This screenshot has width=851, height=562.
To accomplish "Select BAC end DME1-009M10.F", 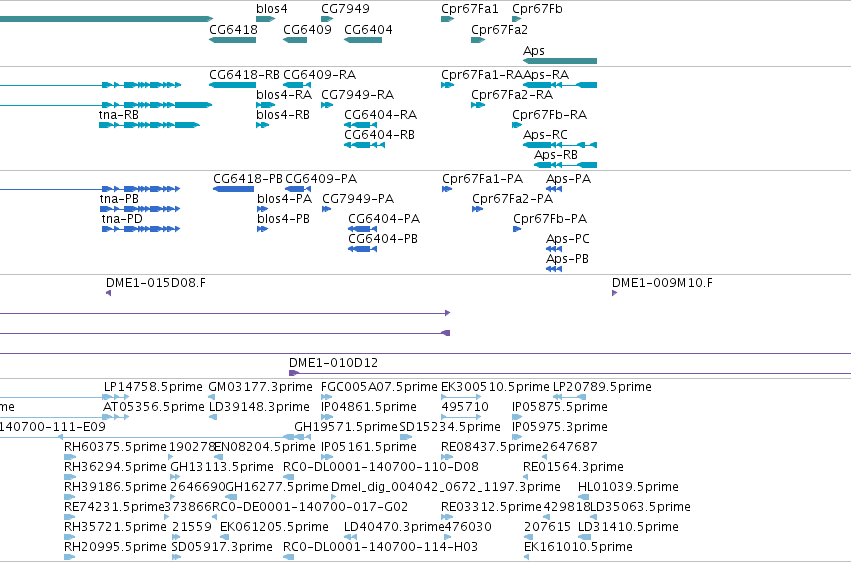I will 663,283.
